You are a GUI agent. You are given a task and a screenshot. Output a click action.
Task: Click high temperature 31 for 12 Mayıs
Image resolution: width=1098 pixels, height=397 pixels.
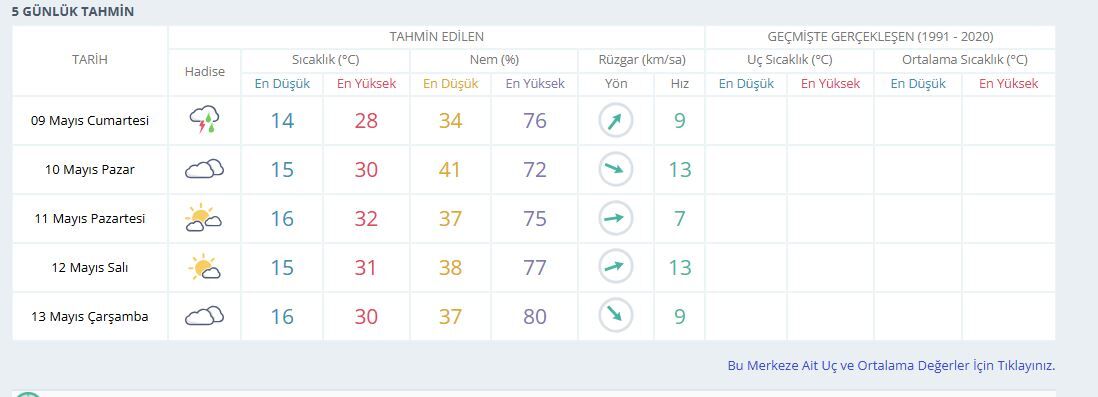366,267
